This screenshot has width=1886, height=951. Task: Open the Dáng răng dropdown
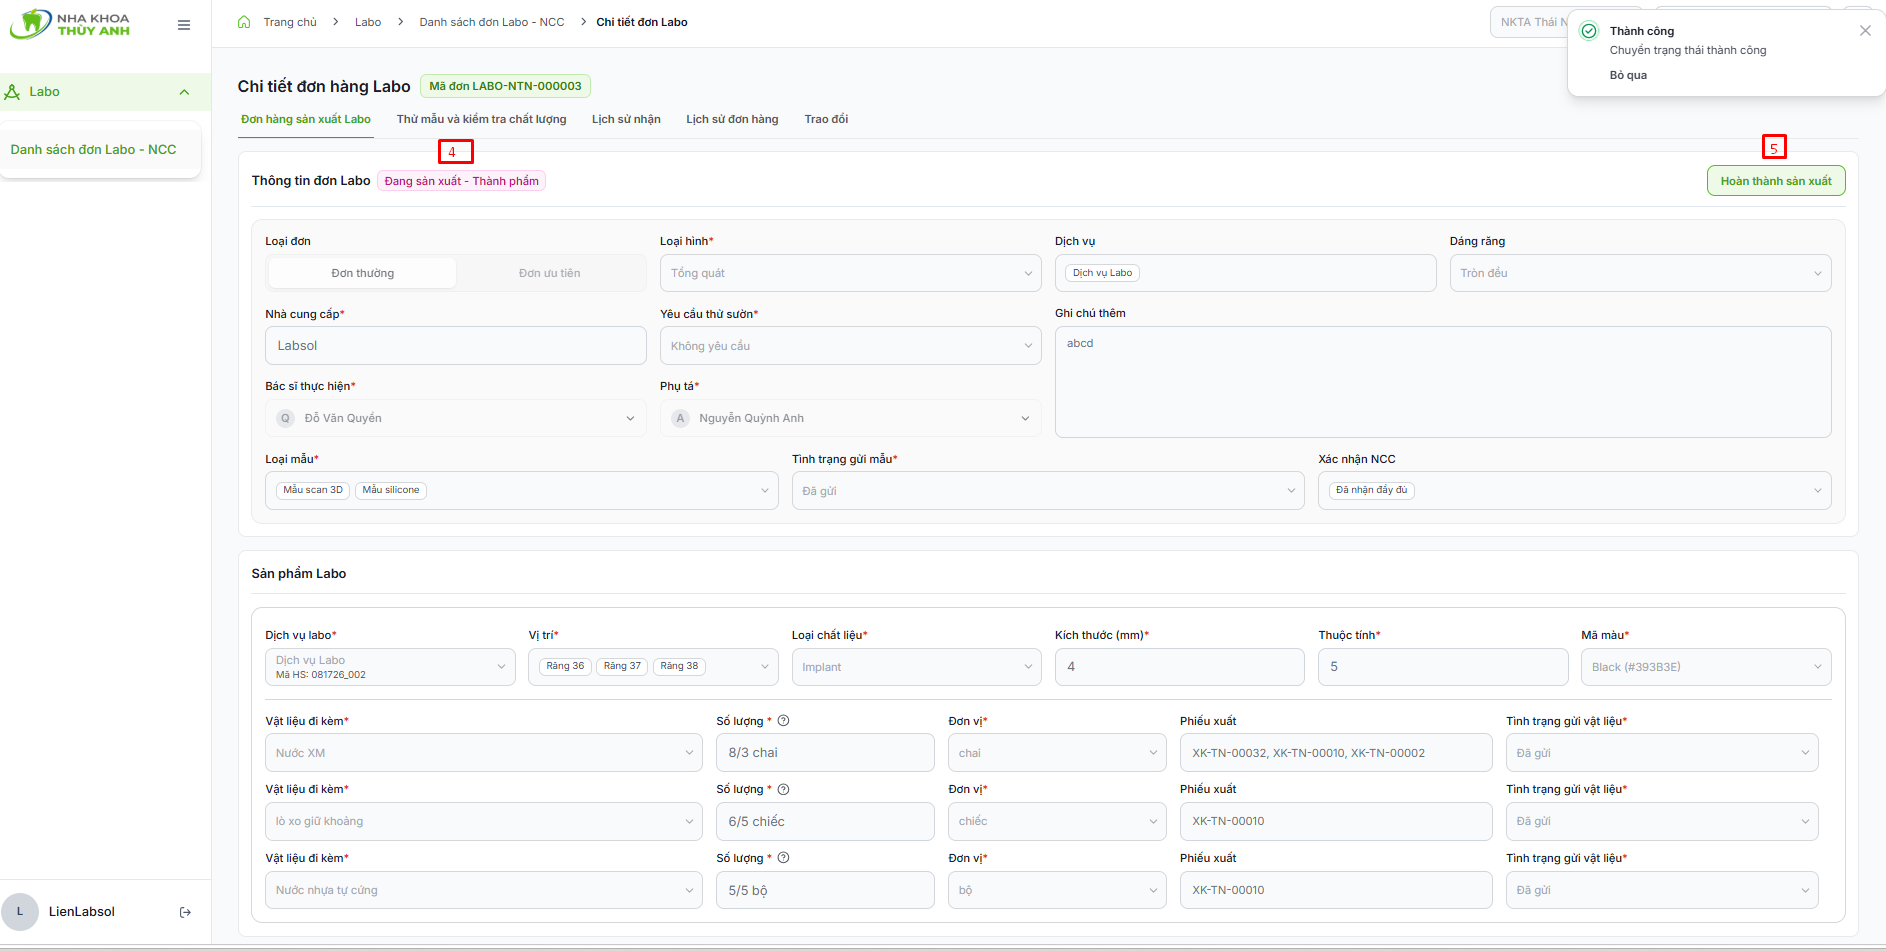click(x=1640, y=273)
